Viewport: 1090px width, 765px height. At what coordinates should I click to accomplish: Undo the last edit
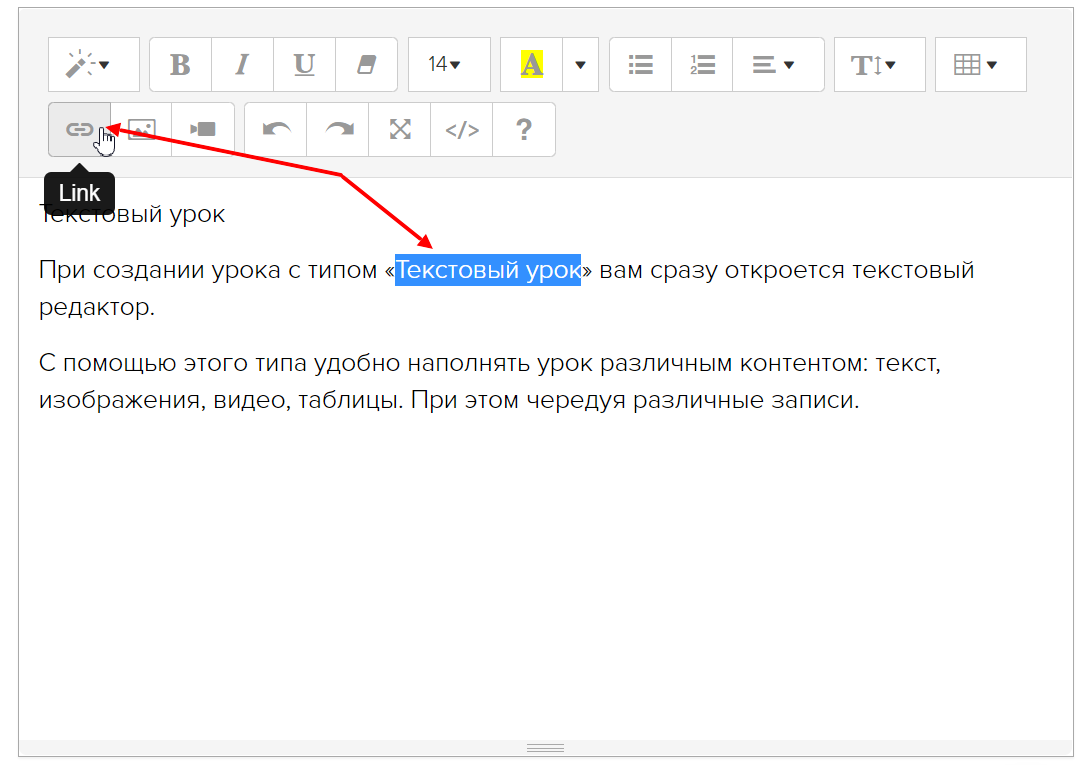(276, 129)
